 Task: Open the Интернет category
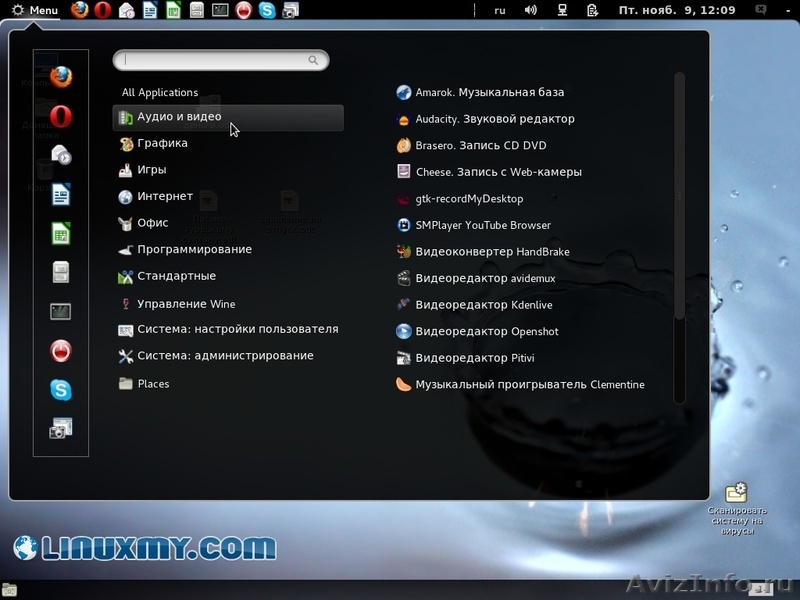[155, 196]
